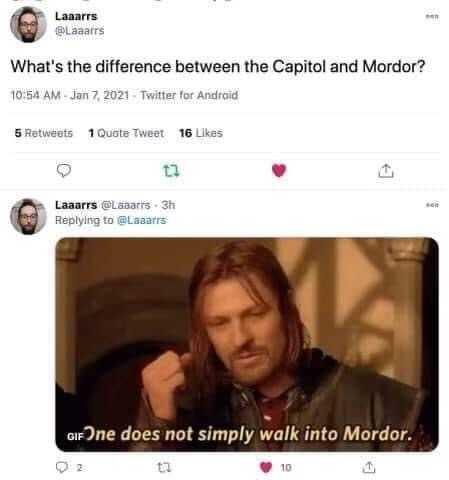Share the GIF reply tweet
This screenshot has height=480, width=449.
[369, 467]
